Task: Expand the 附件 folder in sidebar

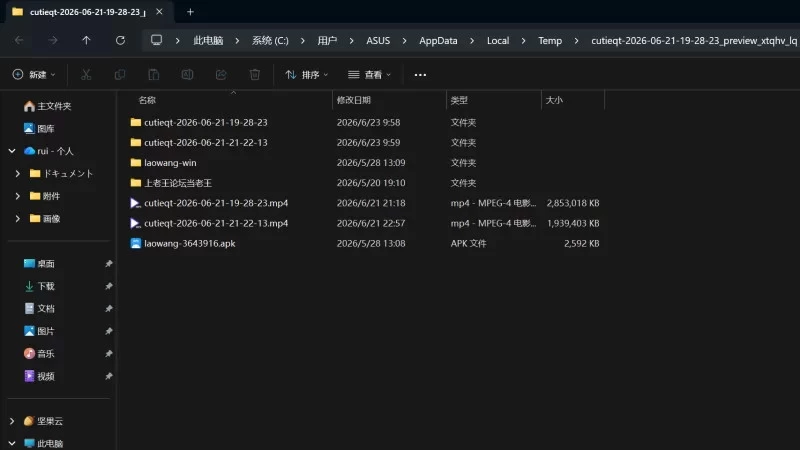Action: [x=18, y=196]
